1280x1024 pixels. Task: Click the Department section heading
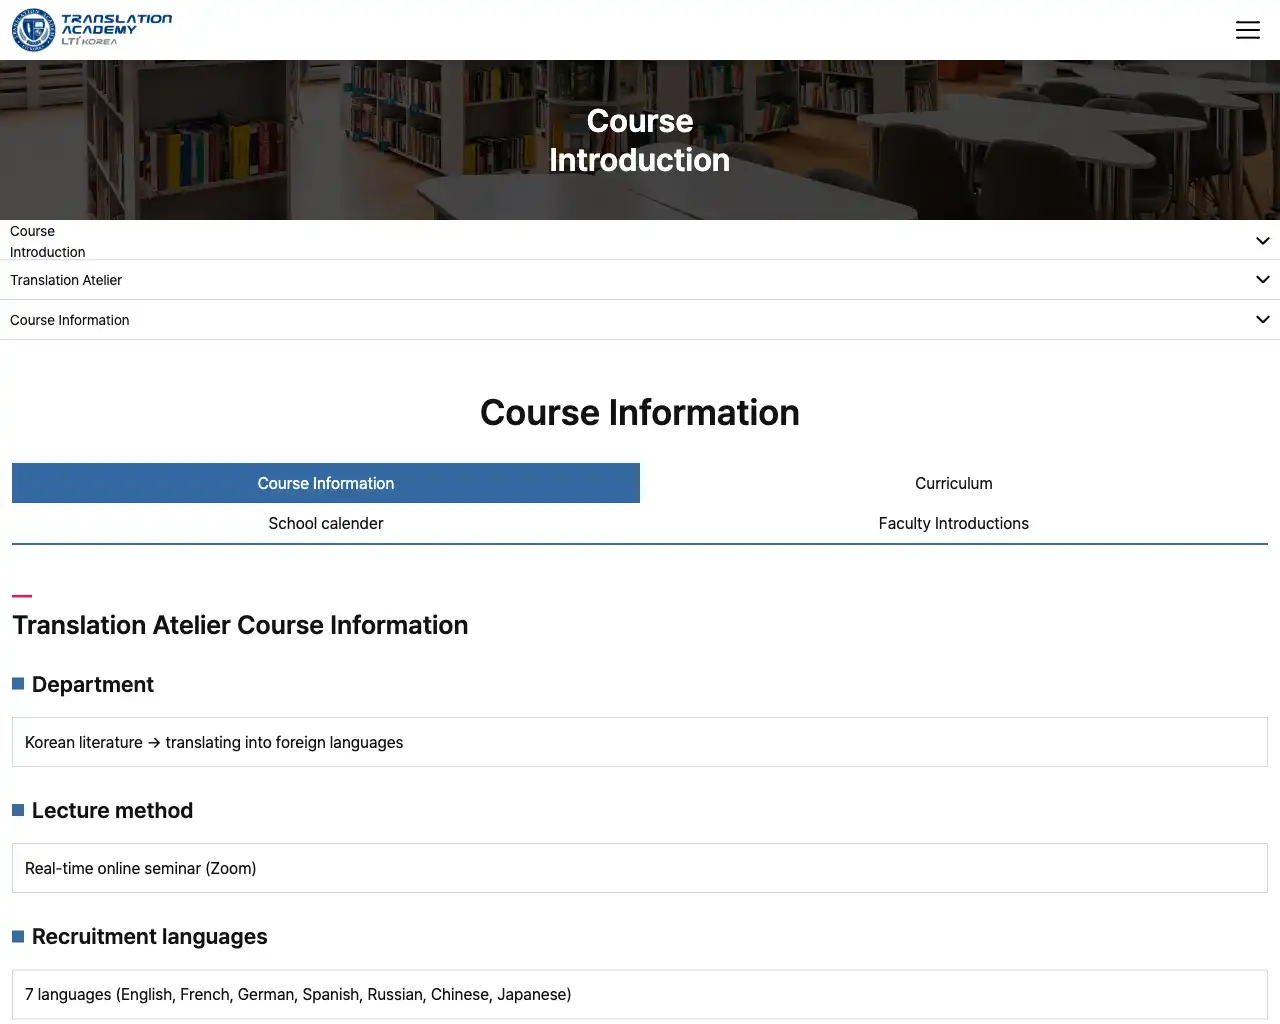tap(93, 684)
